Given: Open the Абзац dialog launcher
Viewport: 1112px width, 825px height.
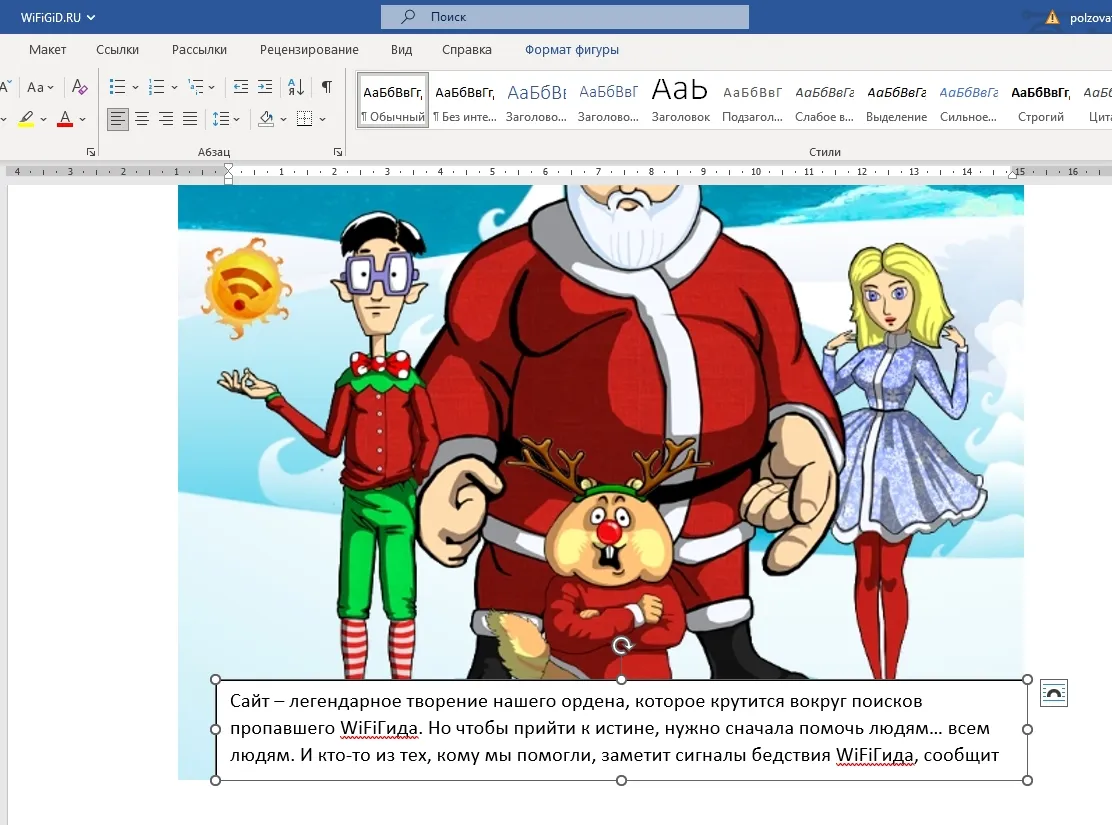Looking at the screenshot, I should (x=338, y=152).
